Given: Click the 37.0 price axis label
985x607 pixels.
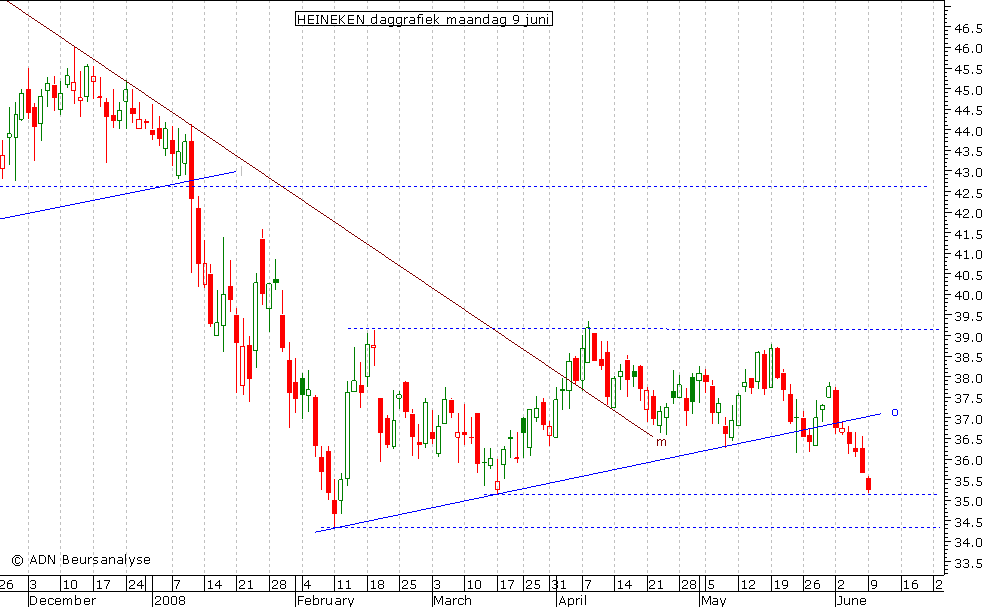Looking at the screenshot, I should tap(968, 420).
